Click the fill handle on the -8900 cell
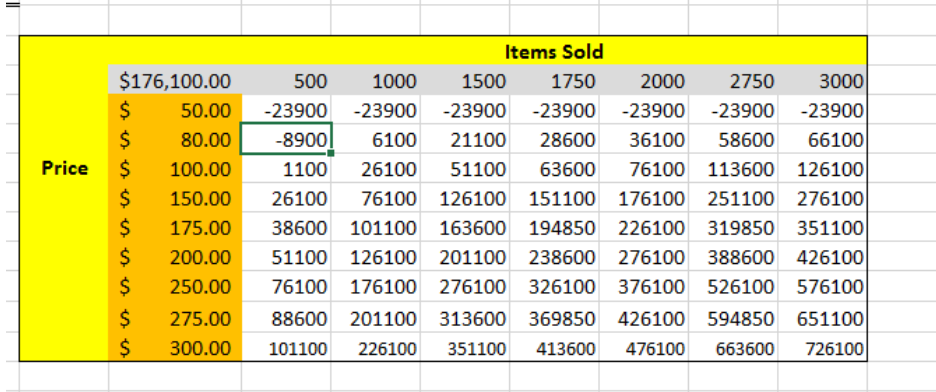Image resolution: width=936 pixels, height=392 pixels. click(x=331, y=153)
